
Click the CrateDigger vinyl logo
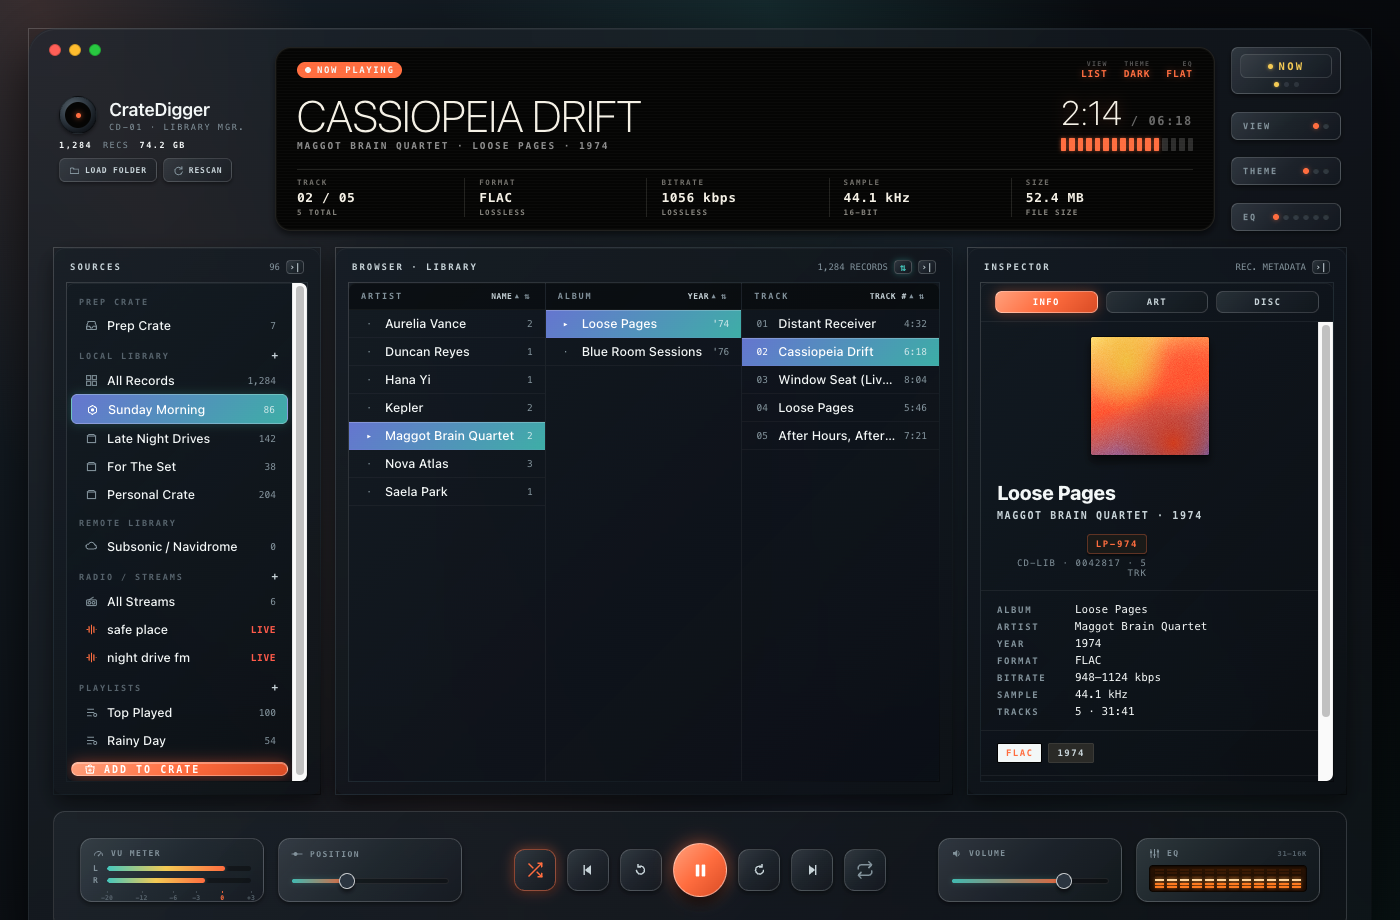(78, 115)
